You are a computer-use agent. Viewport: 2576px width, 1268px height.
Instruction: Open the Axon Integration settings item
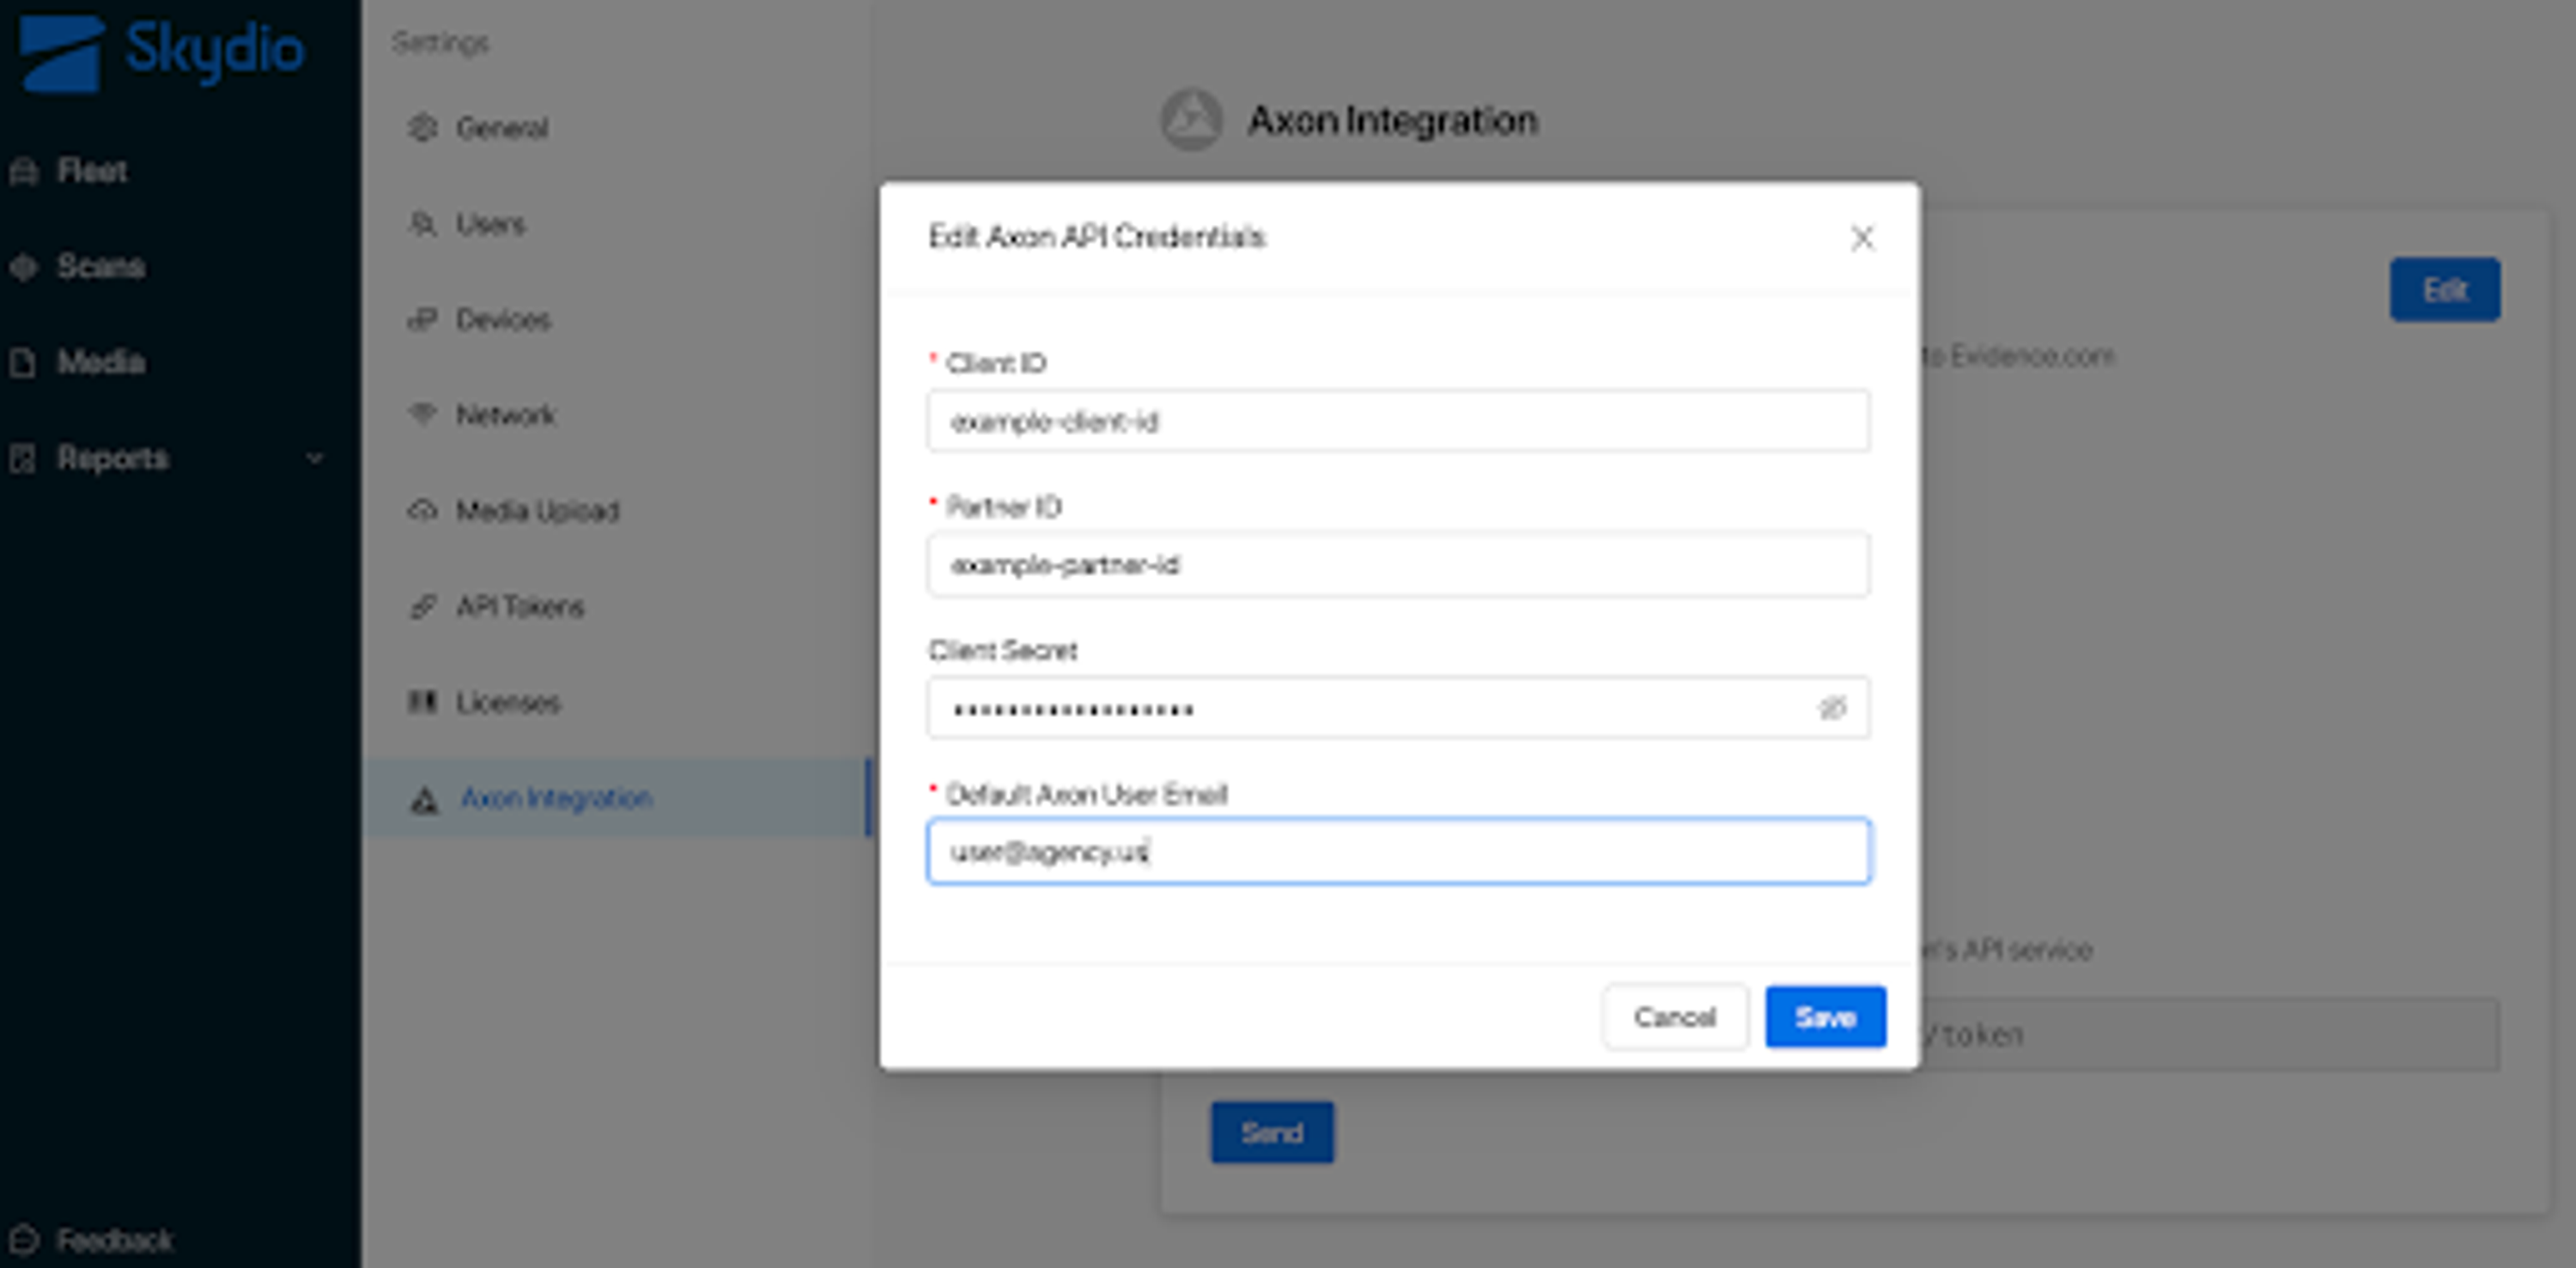point(555,798)
